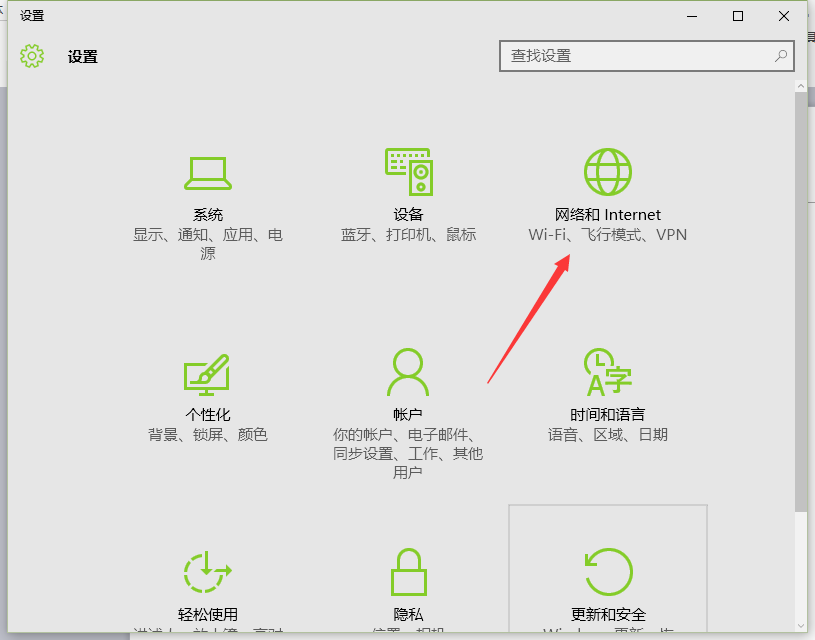Click the 网络和 Internet globe icon
815x640 pixels.
click(x=608, y=173)
